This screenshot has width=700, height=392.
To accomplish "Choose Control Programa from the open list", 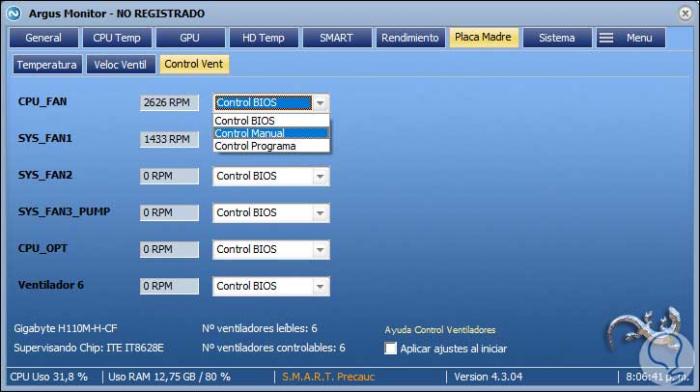I will 271,146.
